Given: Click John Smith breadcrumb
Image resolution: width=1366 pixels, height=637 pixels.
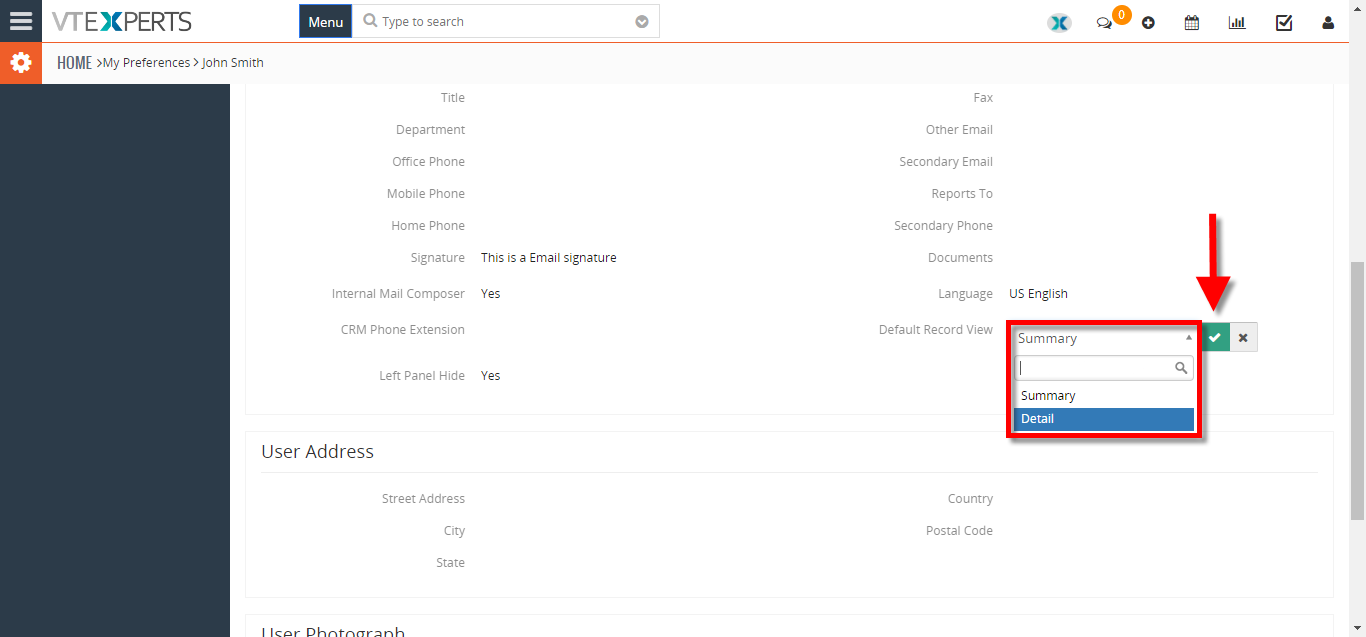Looking at the screenshot, I should click(233, 63).
